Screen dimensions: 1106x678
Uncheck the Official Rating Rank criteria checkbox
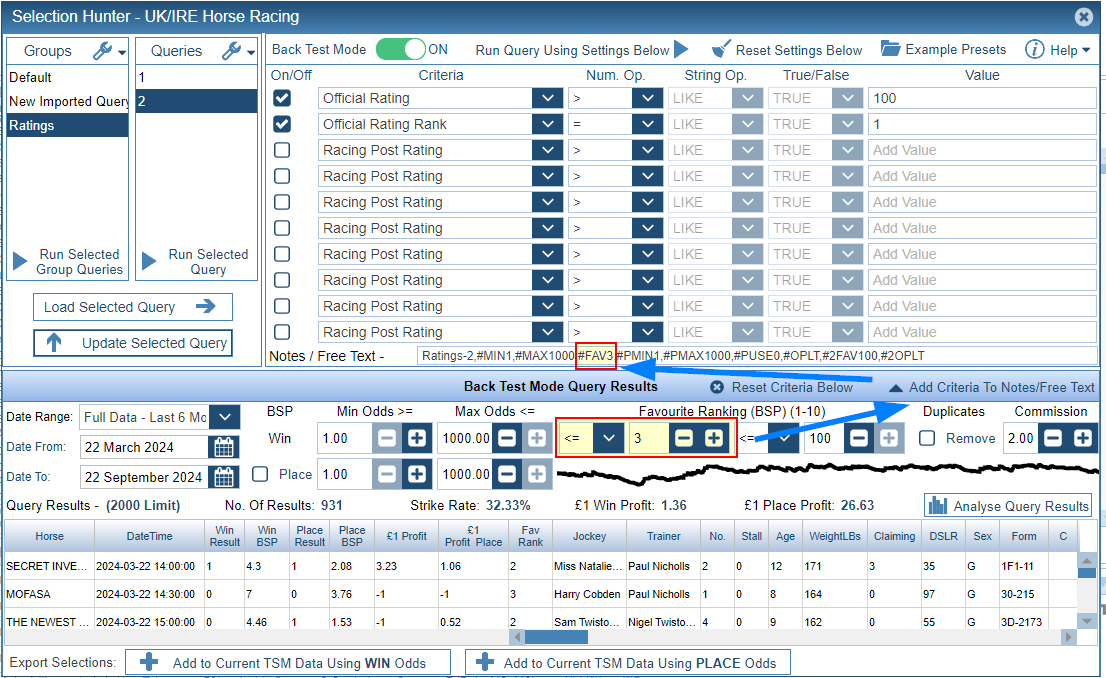click(x=282, y=124)
